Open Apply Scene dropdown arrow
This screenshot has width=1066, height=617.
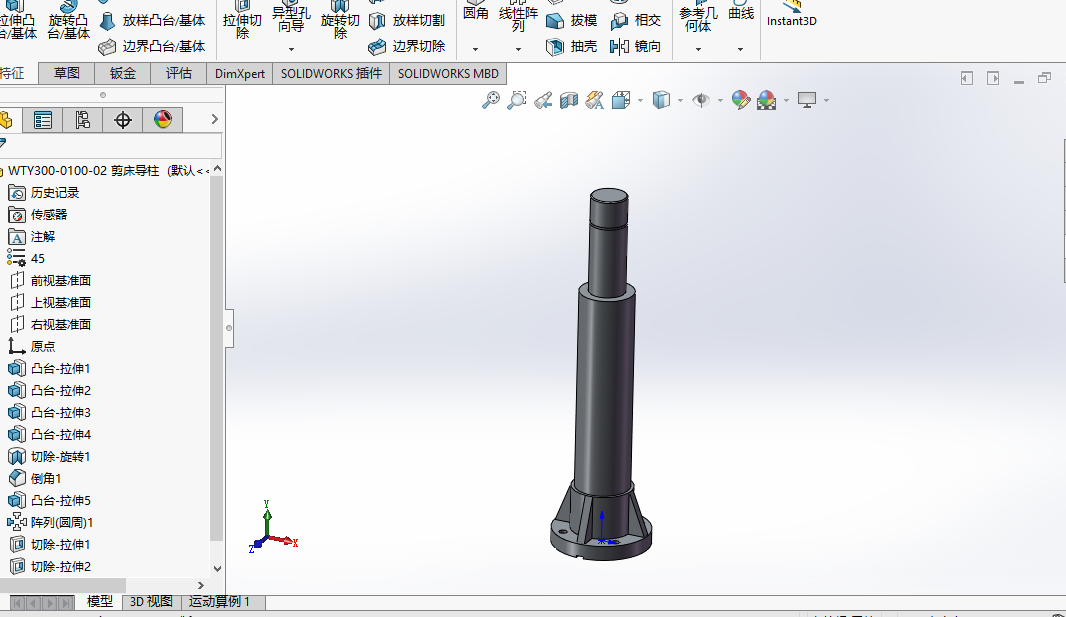pyautogui.click(x=786, y=101)
